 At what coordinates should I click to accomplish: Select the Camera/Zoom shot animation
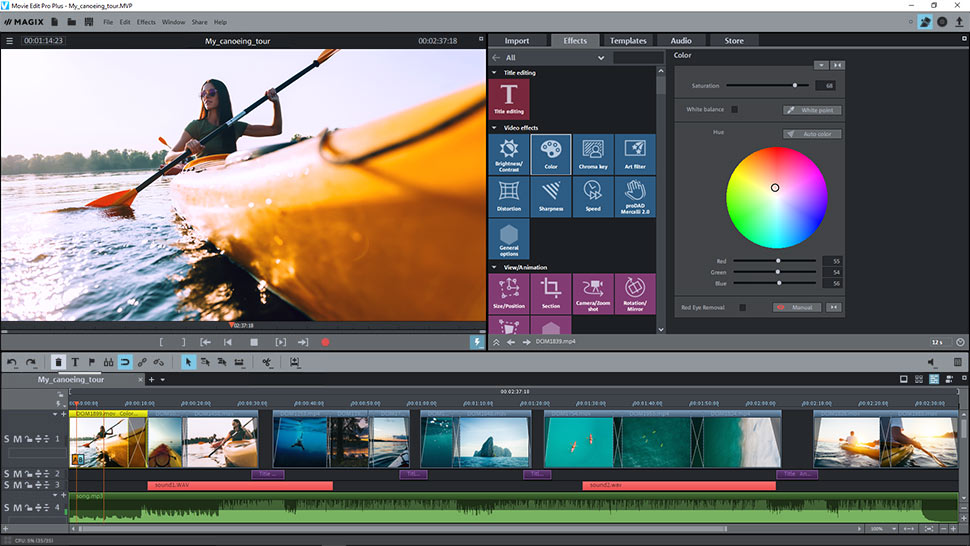[x=592, y=294]
